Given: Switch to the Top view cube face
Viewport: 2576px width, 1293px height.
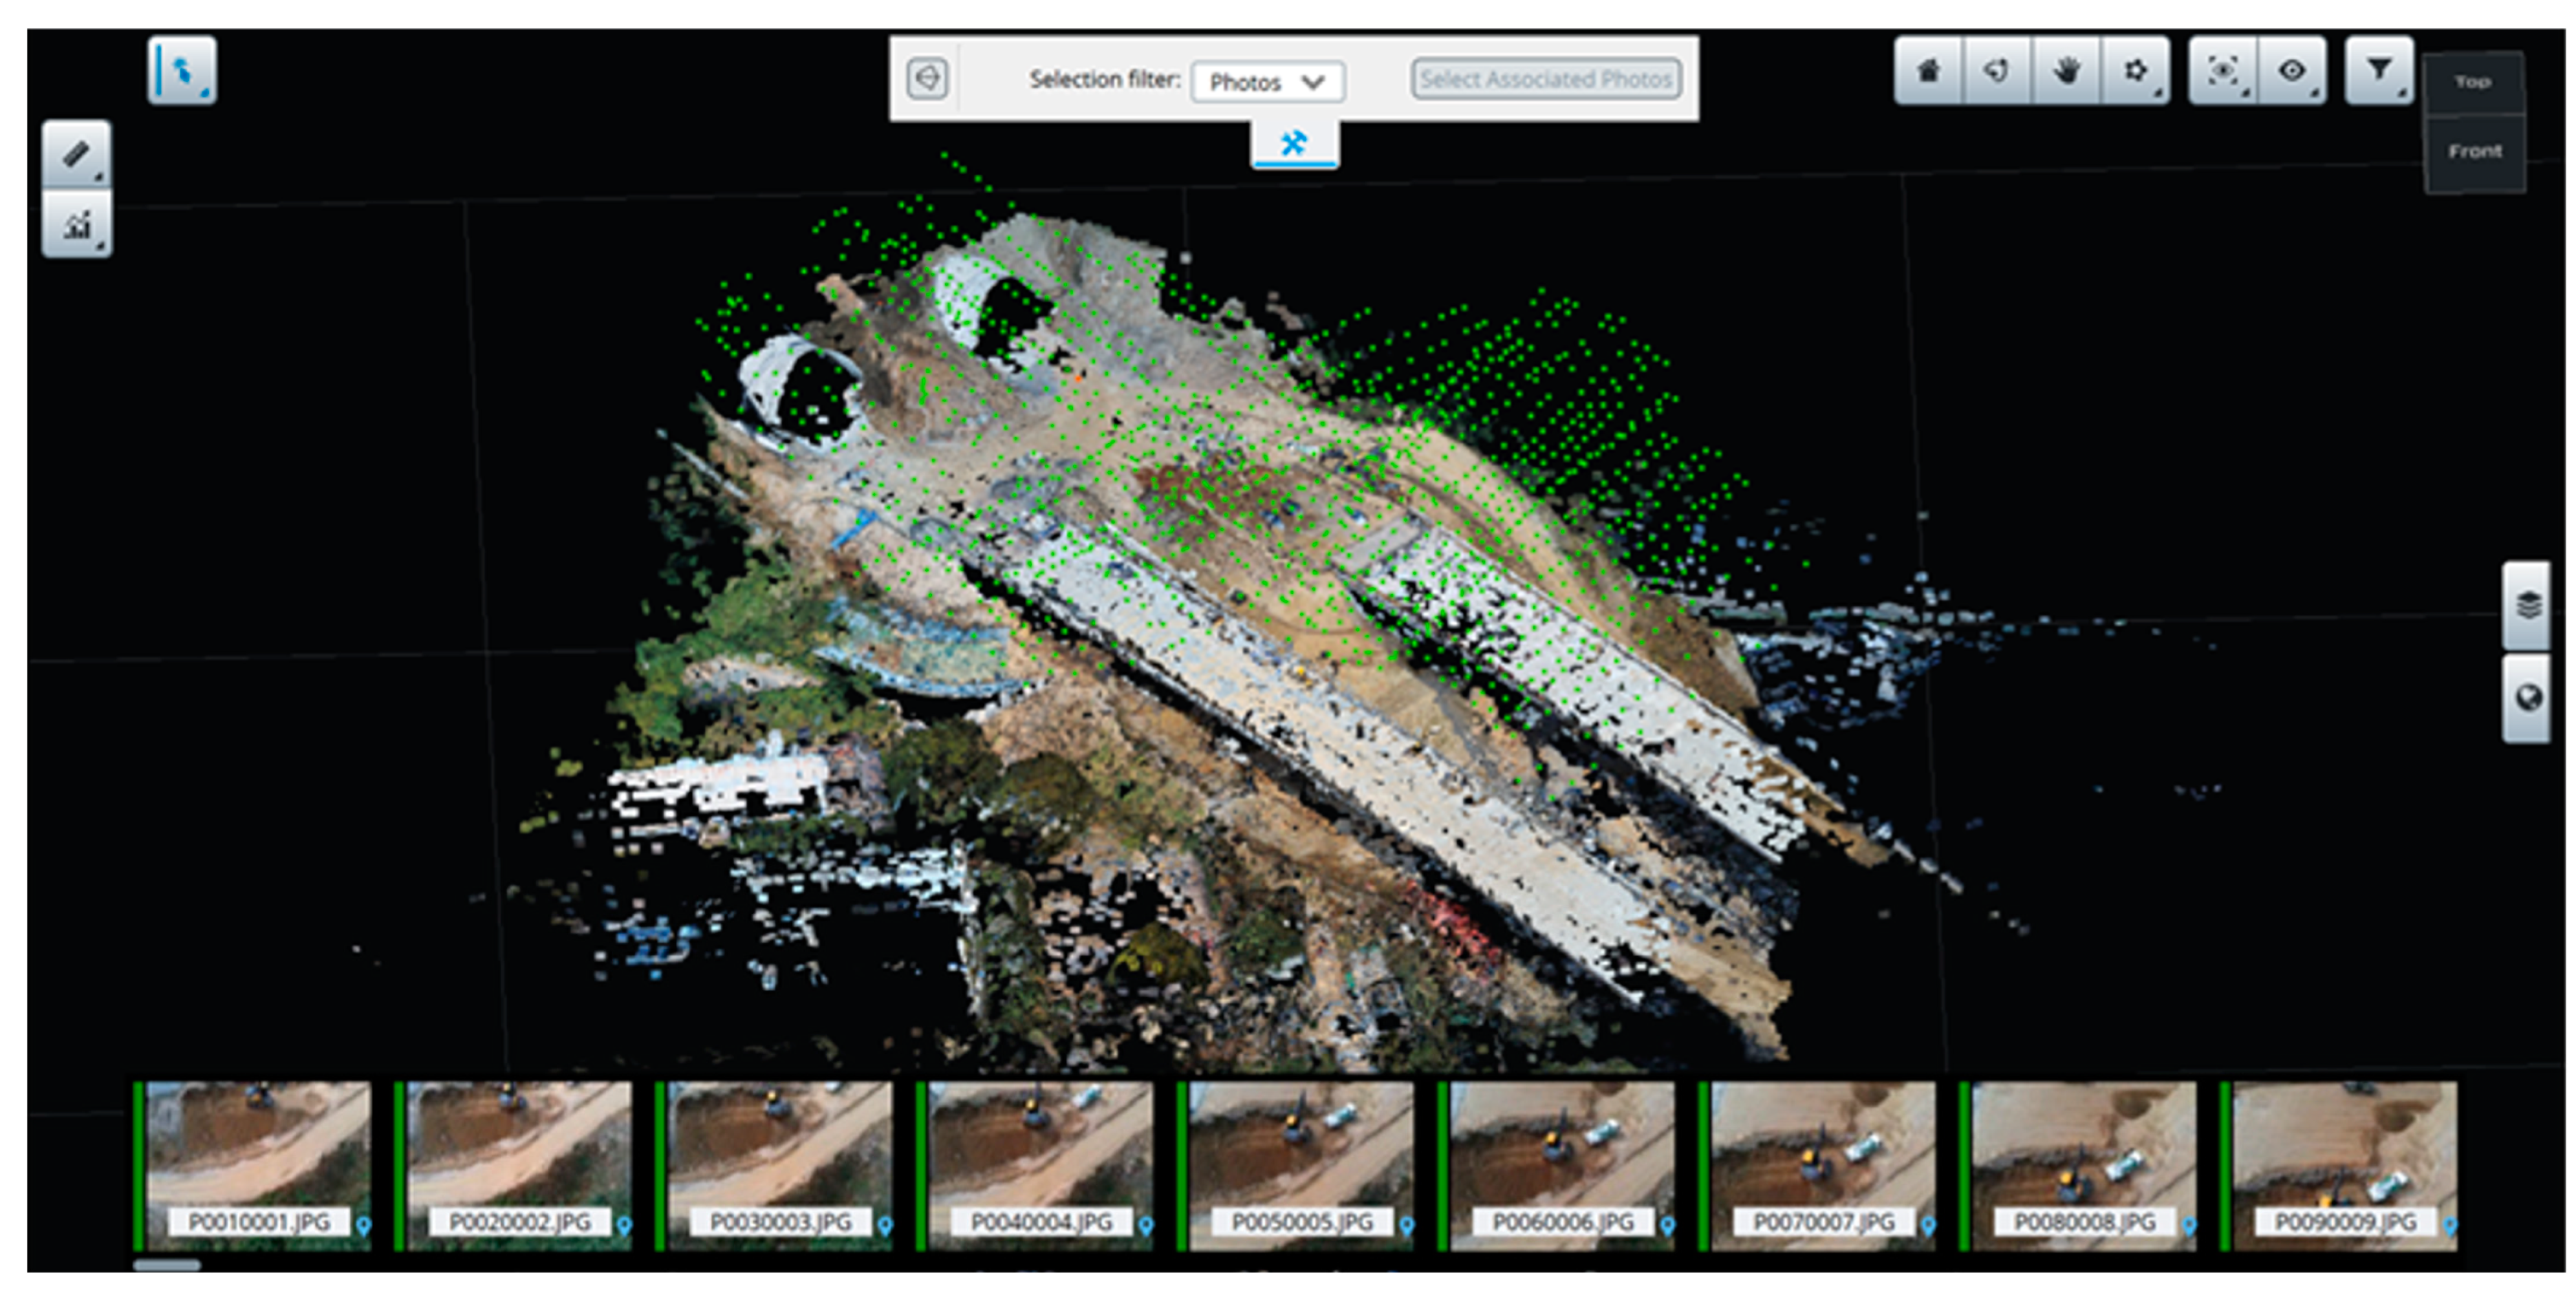Looking at the screenshot, I should click(x=2472, y=82).
